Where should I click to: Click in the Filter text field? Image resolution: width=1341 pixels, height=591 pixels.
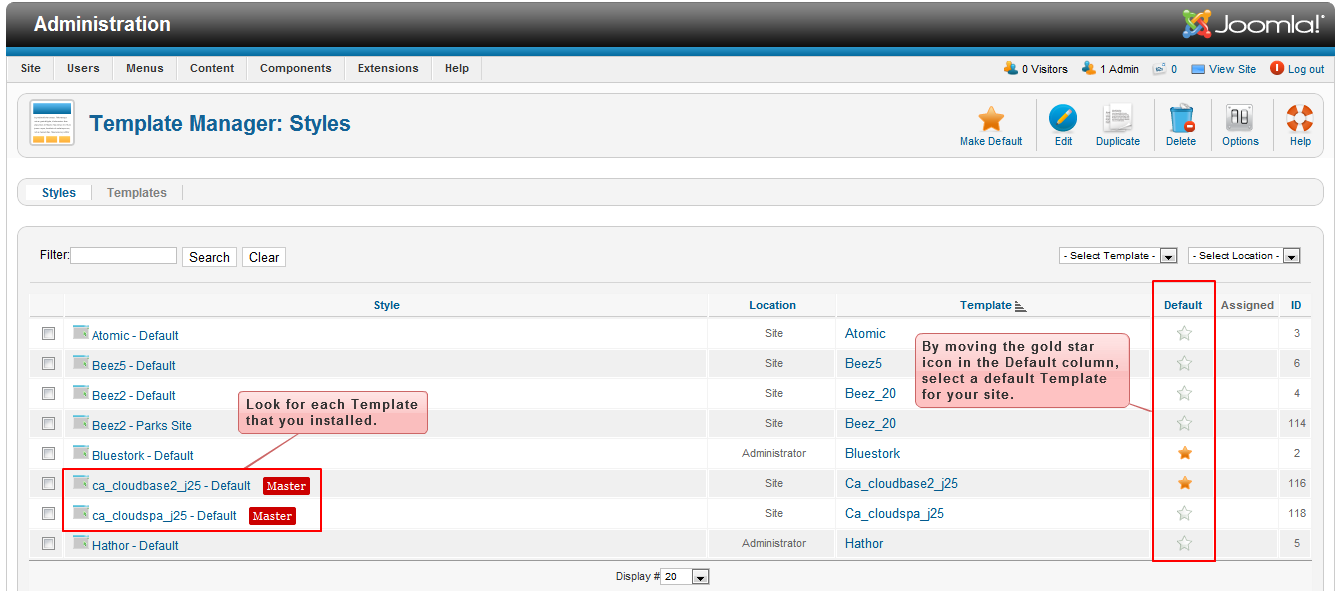pos(124,256)
